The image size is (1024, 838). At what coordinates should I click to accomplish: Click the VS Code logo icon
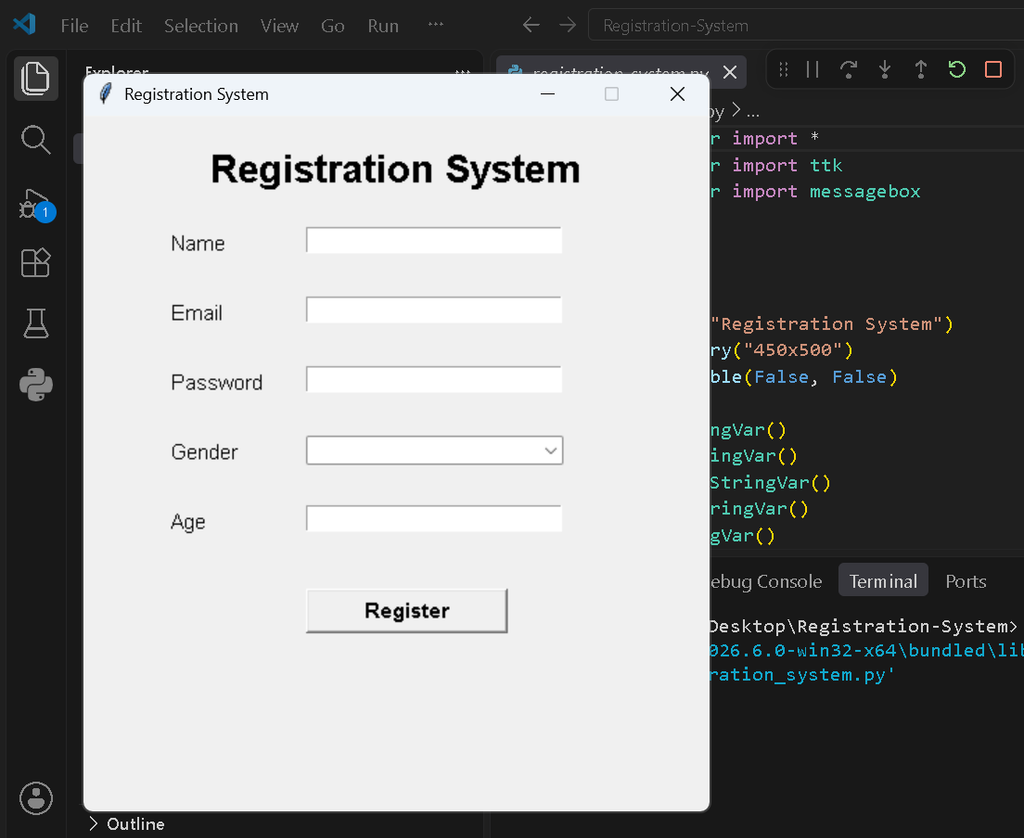coord(25,25)
